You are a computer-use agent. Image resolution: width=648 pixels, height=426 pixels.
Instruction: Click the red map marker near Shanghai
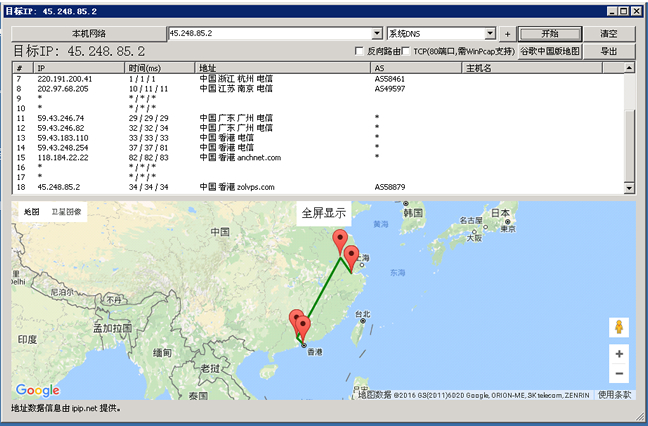[x=352, y=254]
